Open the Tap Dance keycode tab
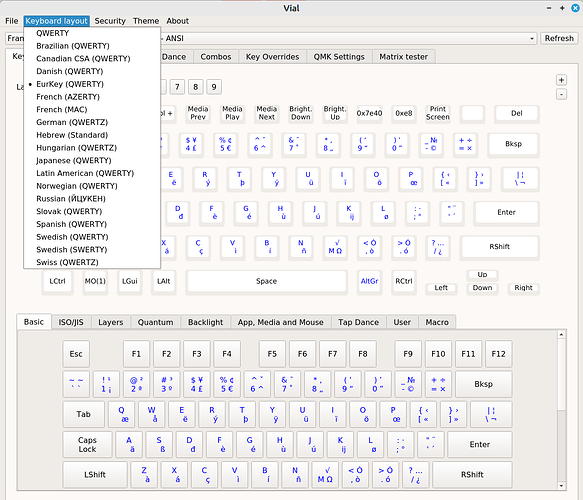 pos(358,322)
